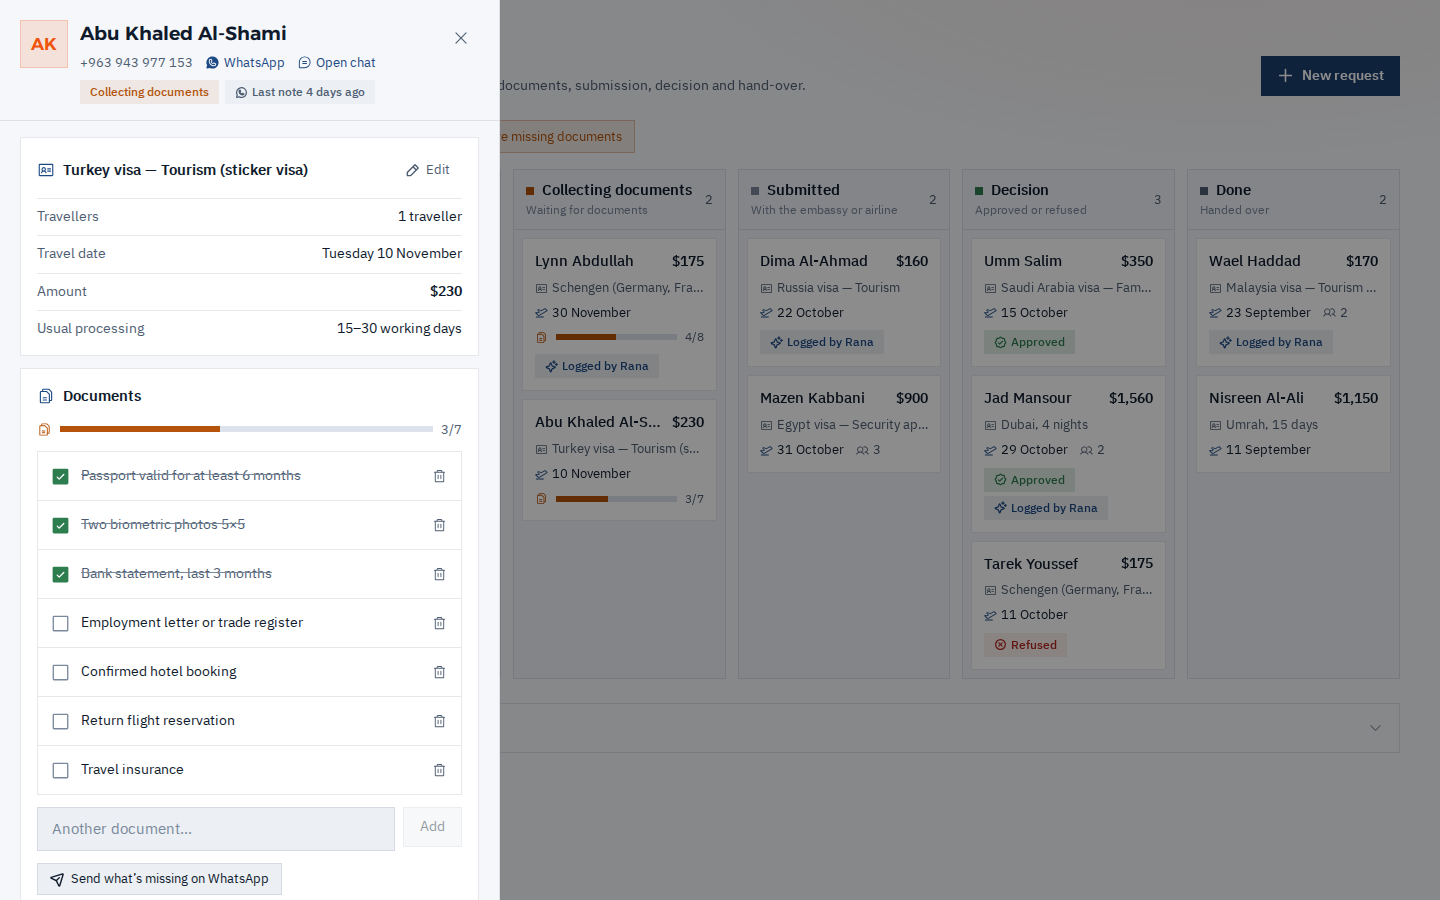Open chat with Abu Khaled
The width and height of the screenshot is (1440, 900).
click(337, 62)
